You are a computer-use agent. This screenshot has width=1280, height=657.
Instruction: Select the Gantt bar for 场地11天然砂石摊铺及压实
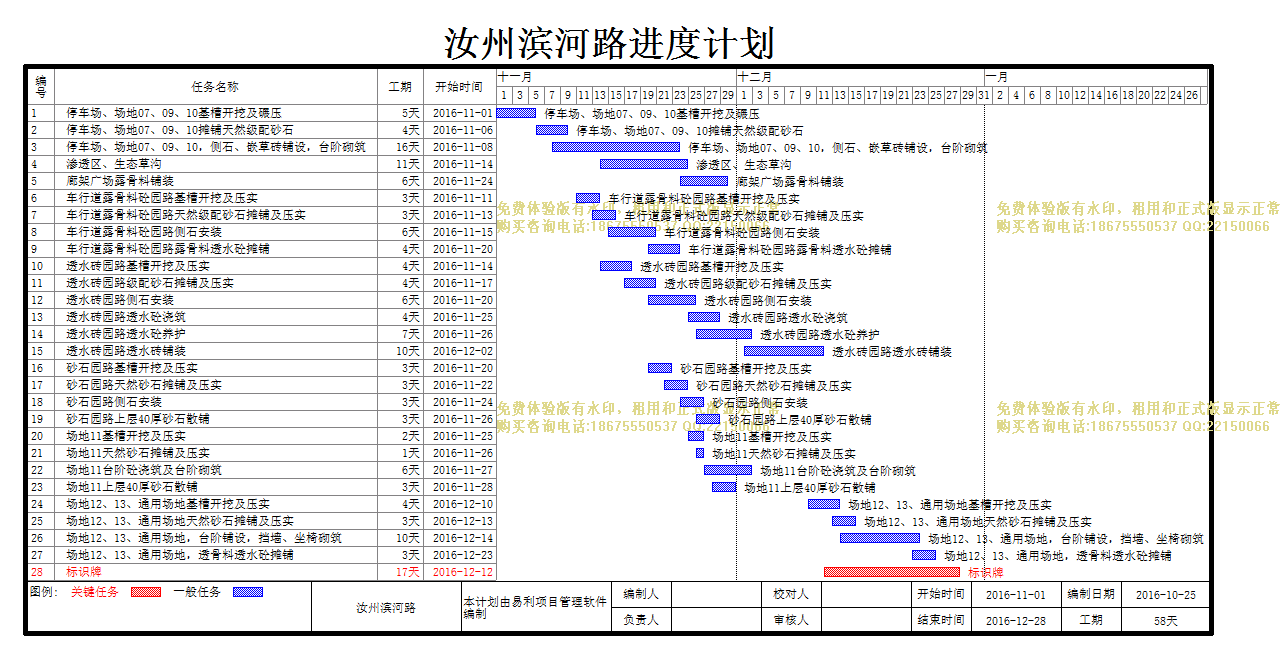700,453
